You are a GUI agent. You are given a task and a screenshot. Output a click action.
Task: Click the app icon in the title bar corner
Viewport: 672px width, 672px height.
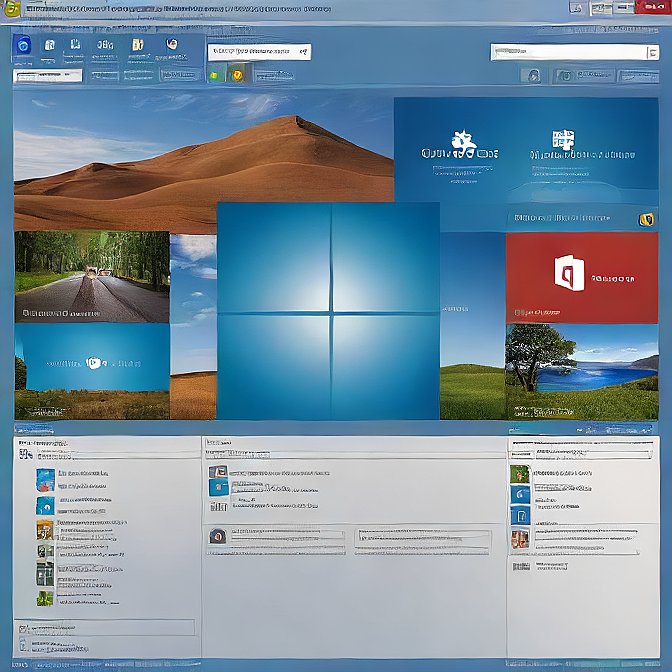pos(11,9)
